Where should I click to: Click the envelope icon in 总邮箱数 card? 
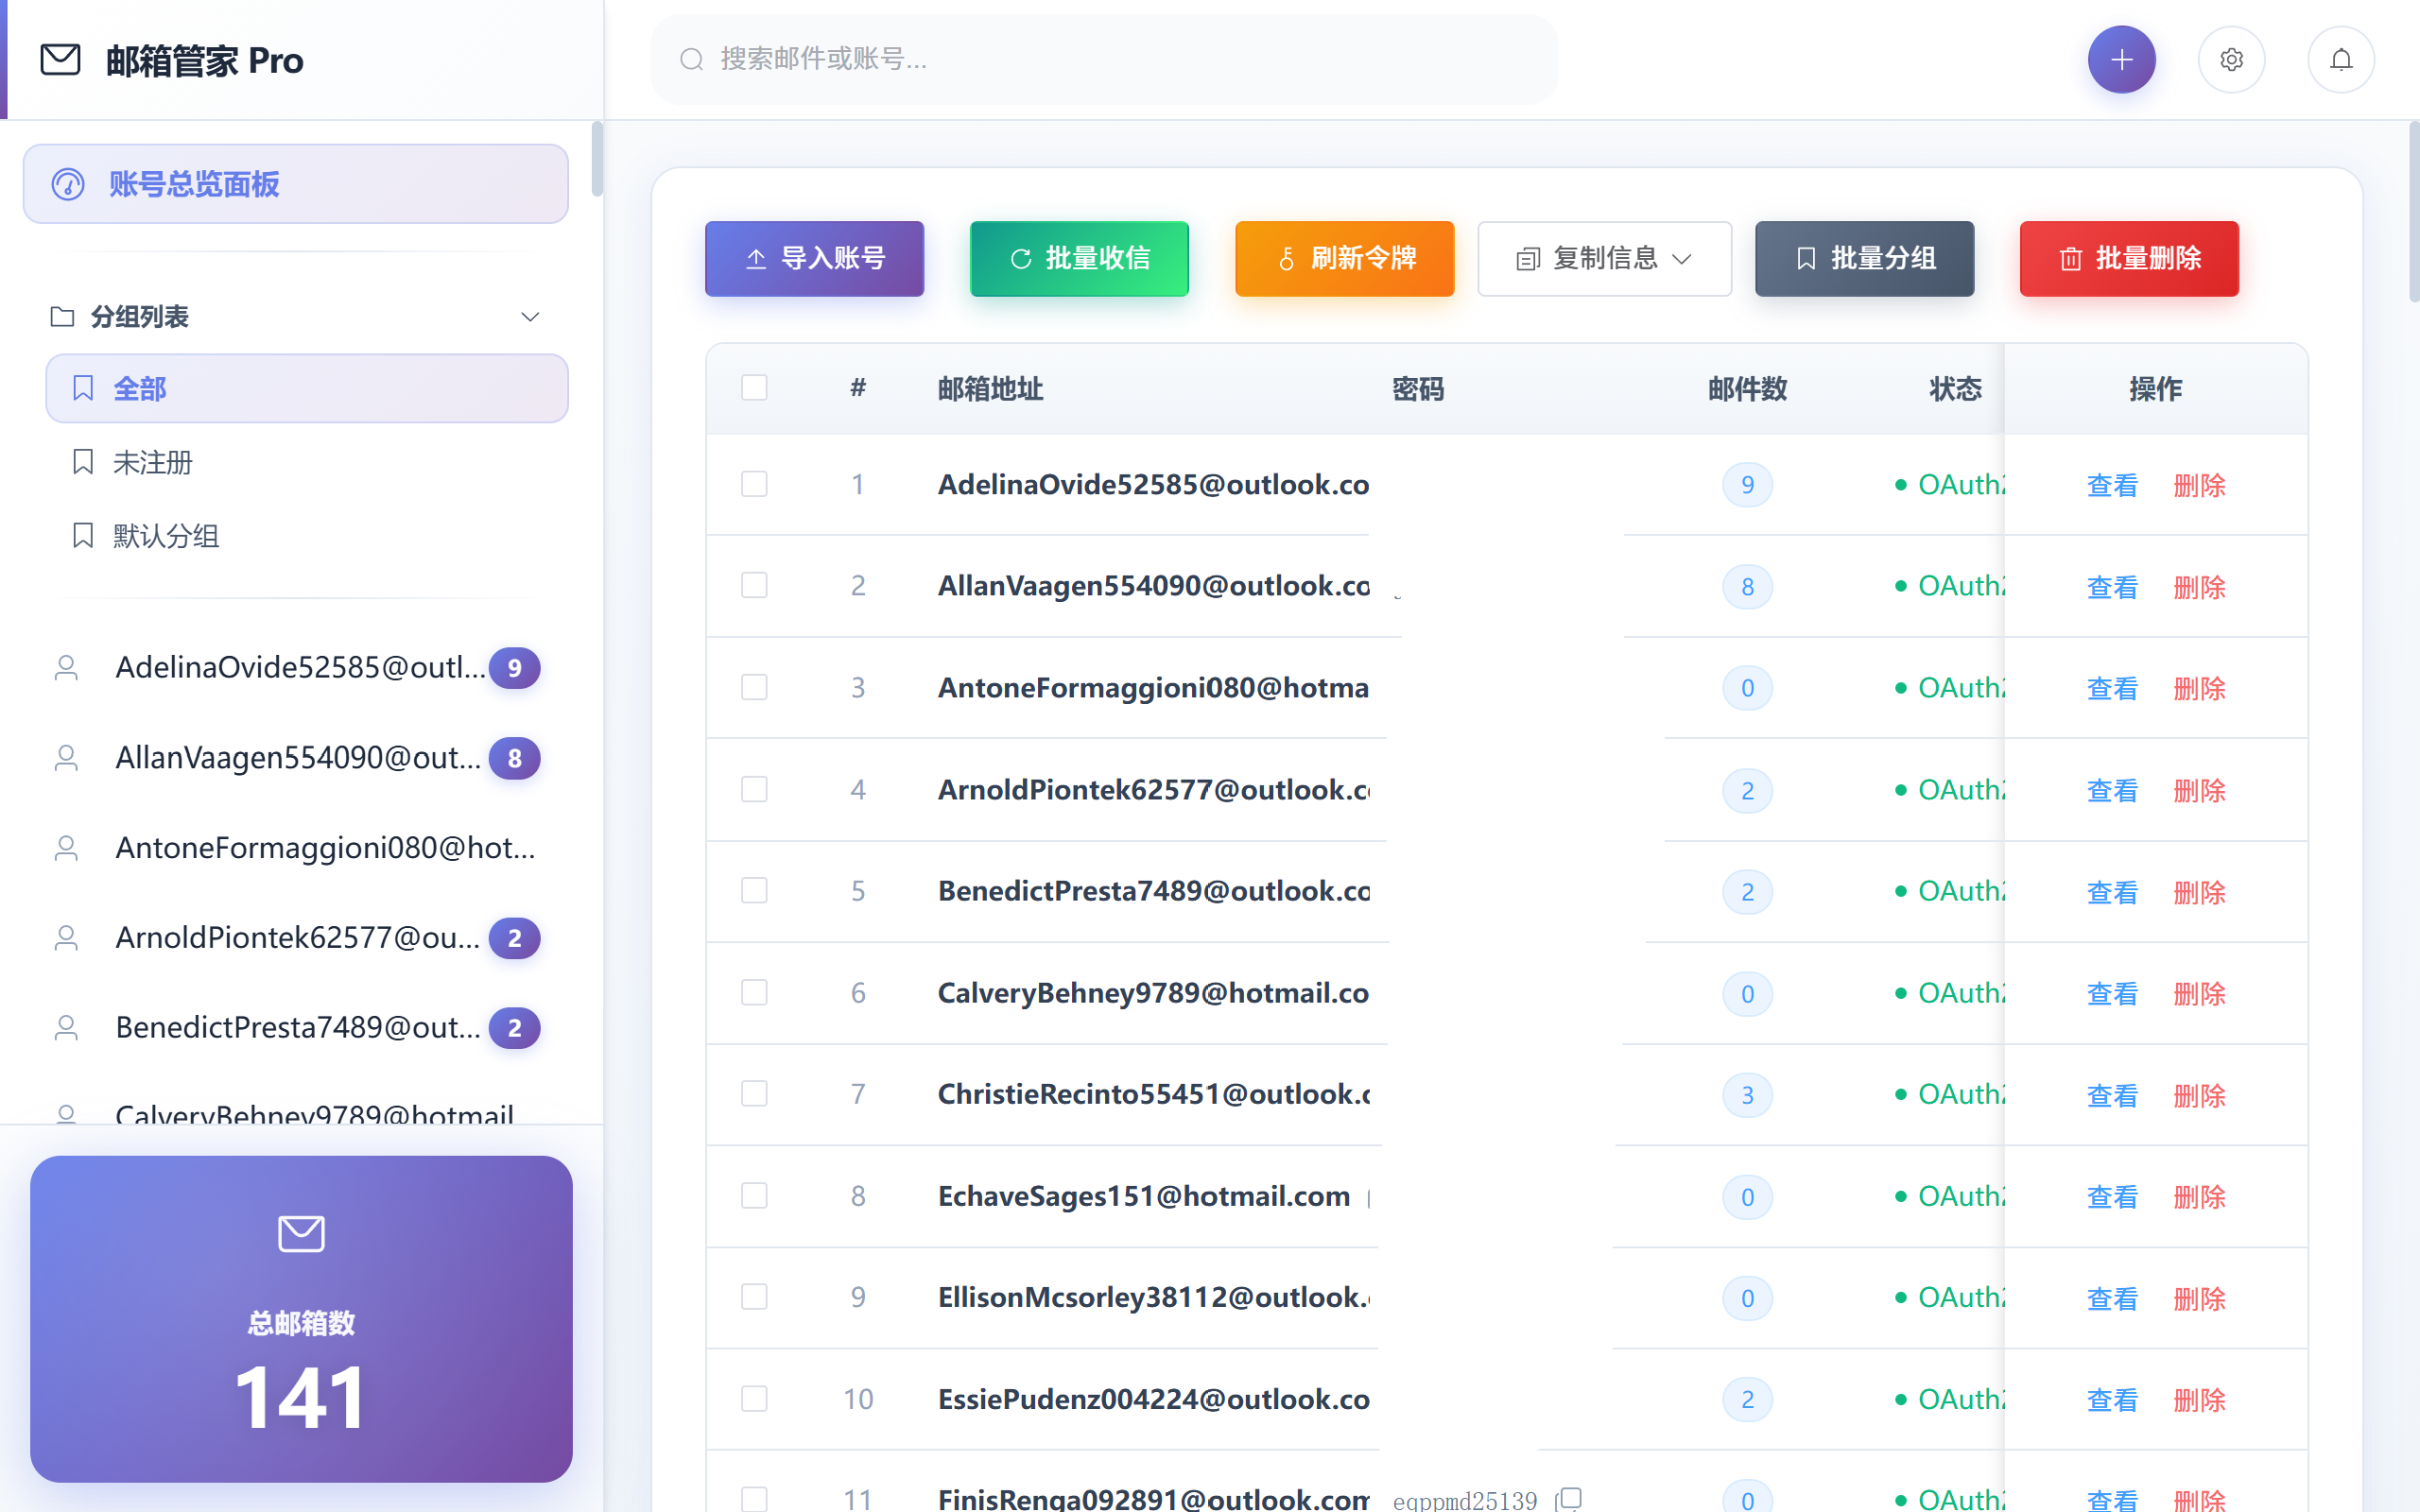[x=301, y=1234]
